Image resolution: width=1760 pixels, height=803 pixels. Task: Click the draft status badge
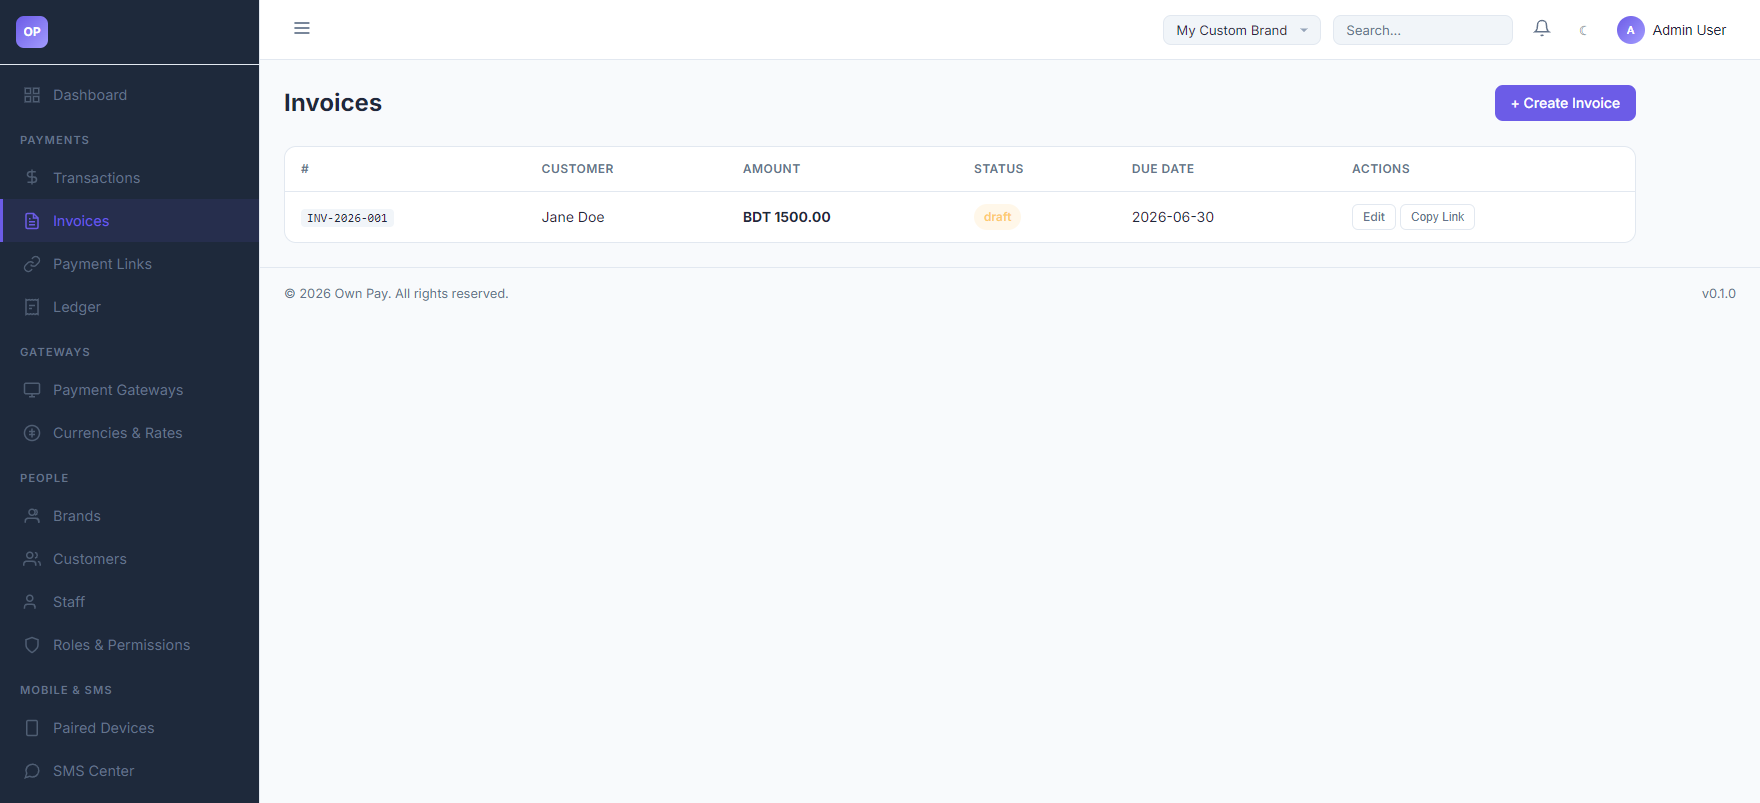click(997, 217)
